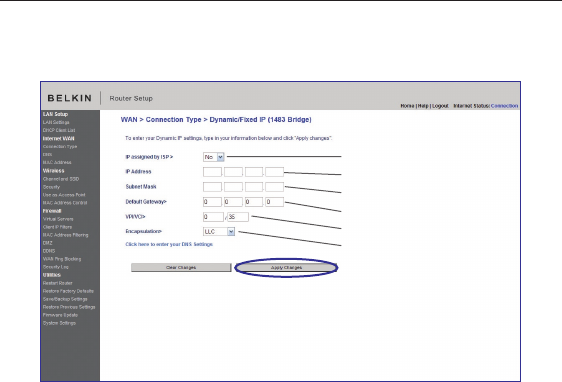The image size is (562, 382).
Task: Open the Help link in the header
Action: point(423,106)
